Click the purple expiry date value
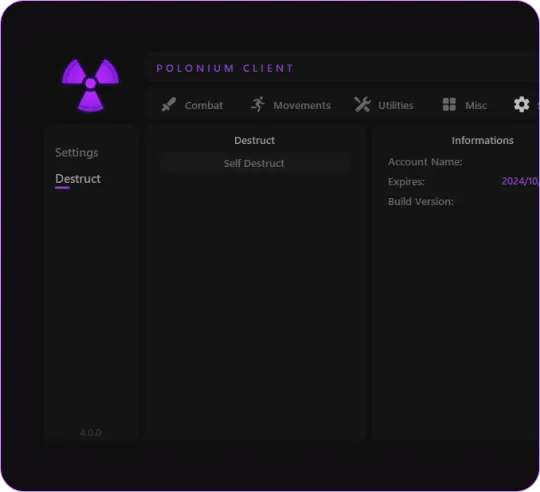This screenshot has width=540, height=492. click(520, 181)
